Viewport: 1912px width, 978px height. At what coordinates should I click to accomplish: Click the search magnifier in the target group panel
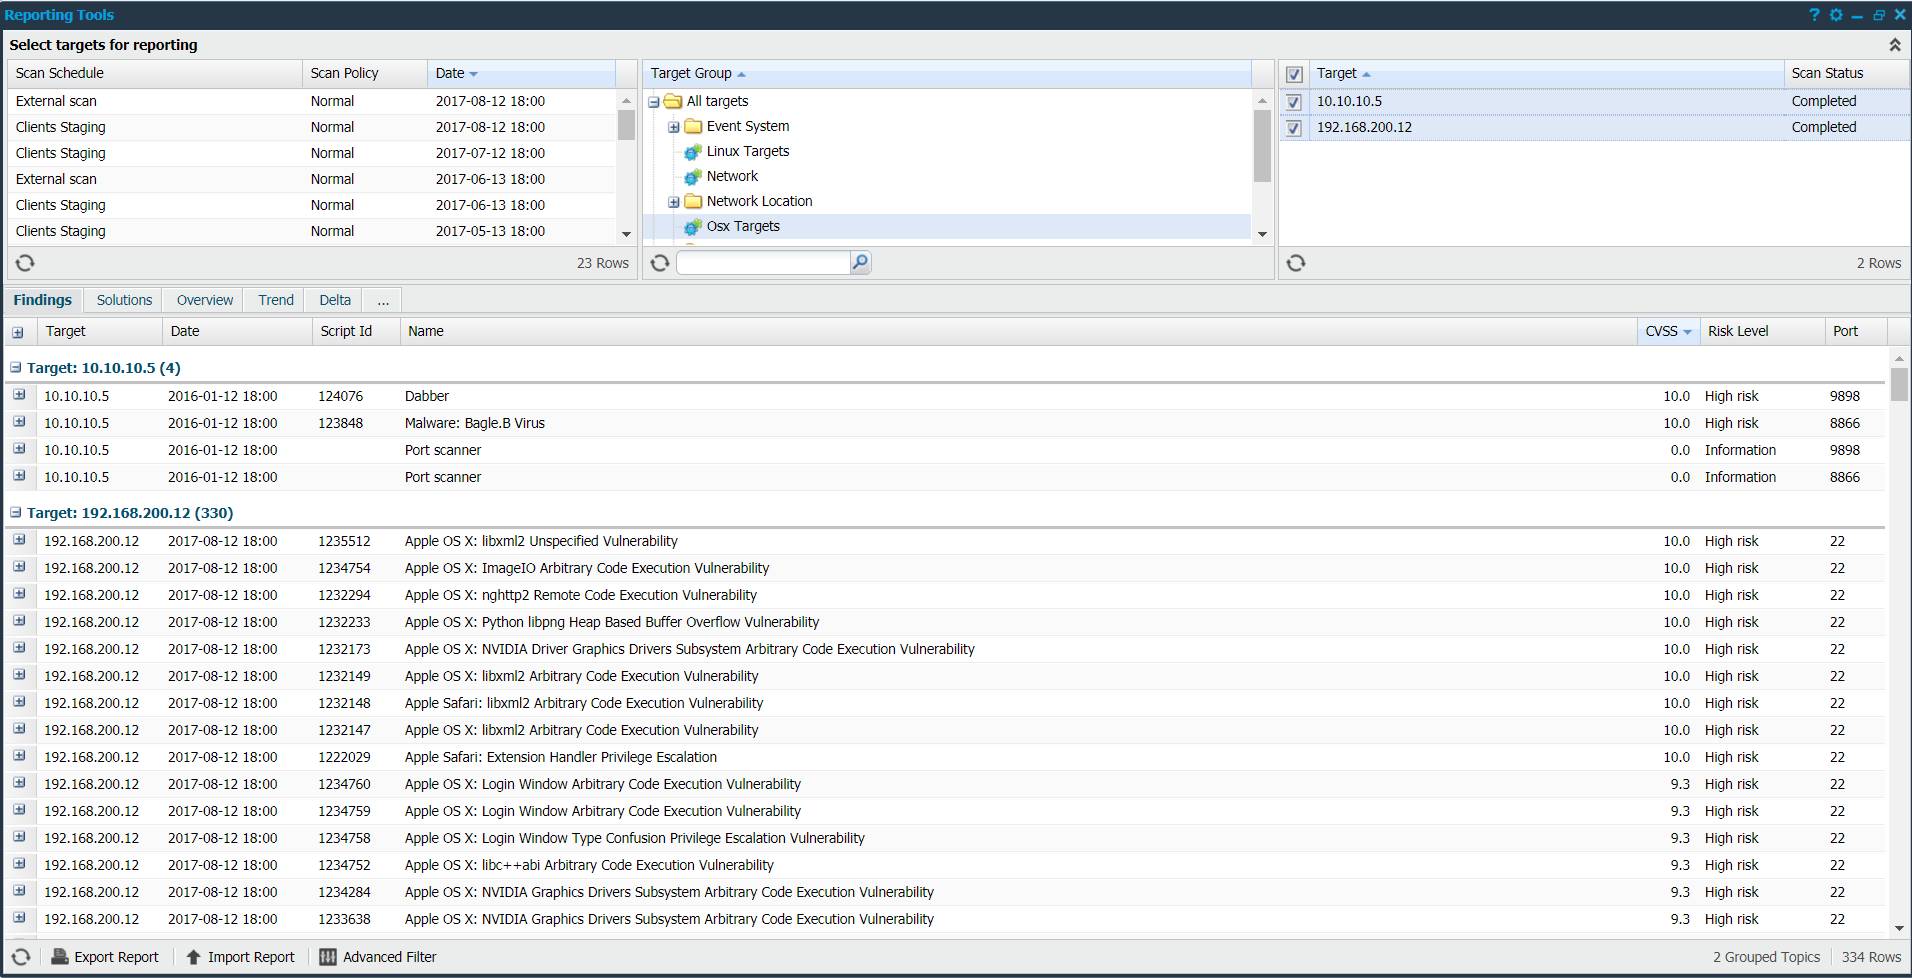[859, 262]
